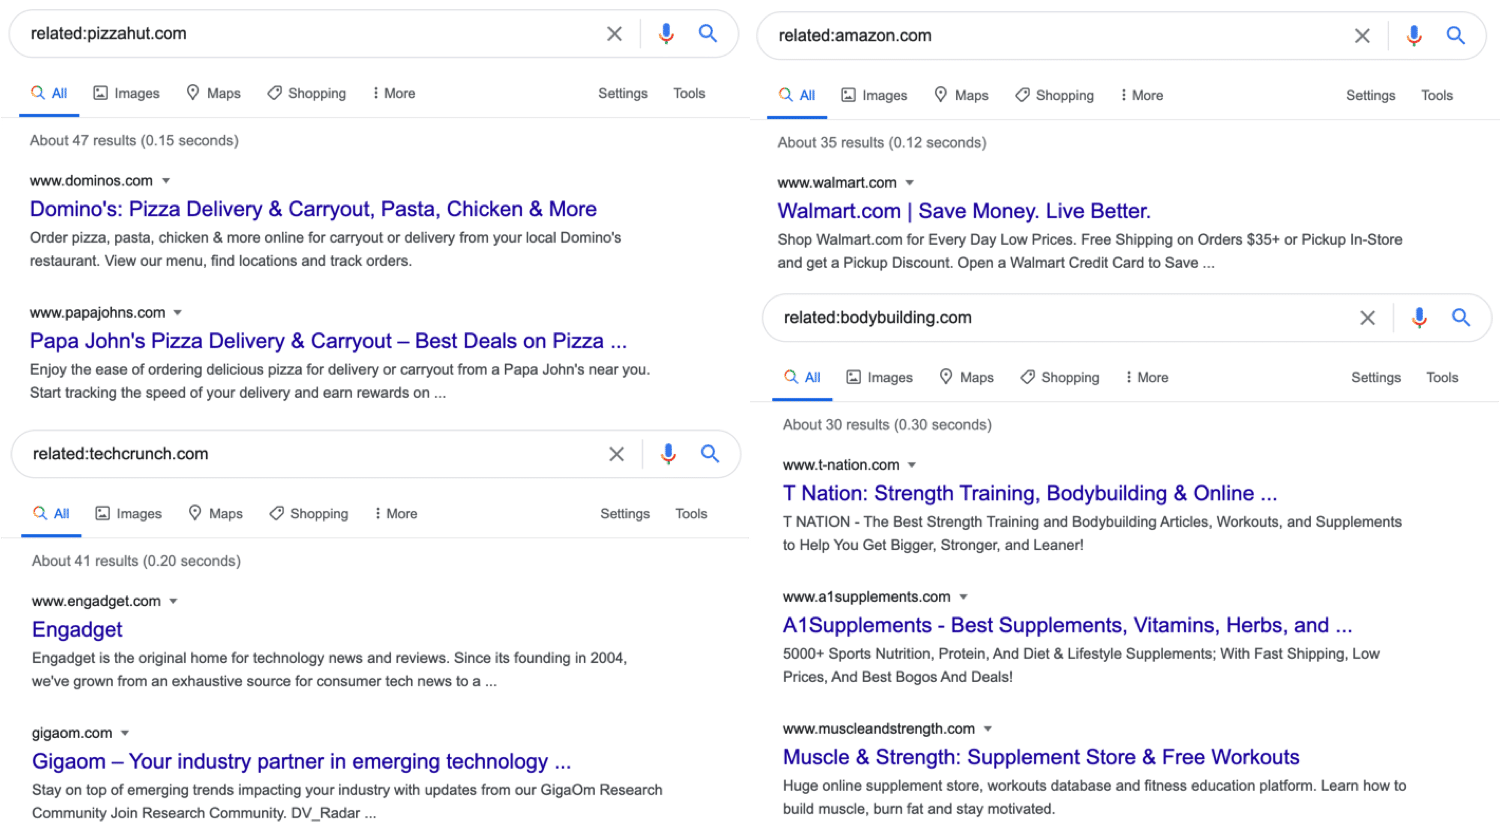
Task: Click the magnifier icon in amazon search bar
Action: (x=1456, y=36)
